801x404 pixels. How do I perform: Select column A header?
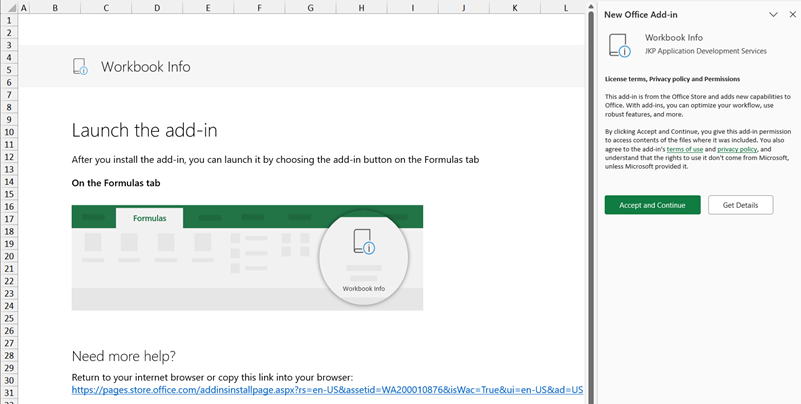tap(23, 8)
